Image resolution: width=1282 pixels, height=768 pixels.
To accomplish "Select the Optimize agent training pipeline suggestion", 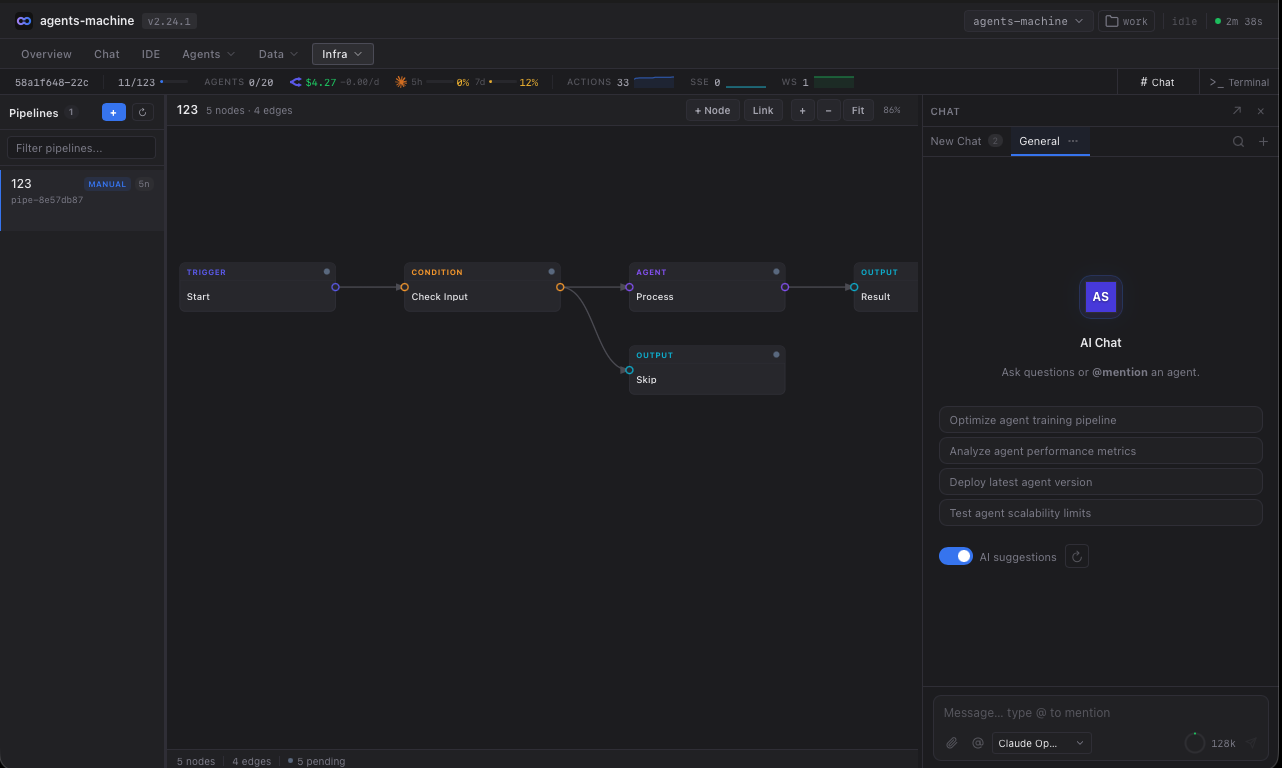I will pos(1100,420).
